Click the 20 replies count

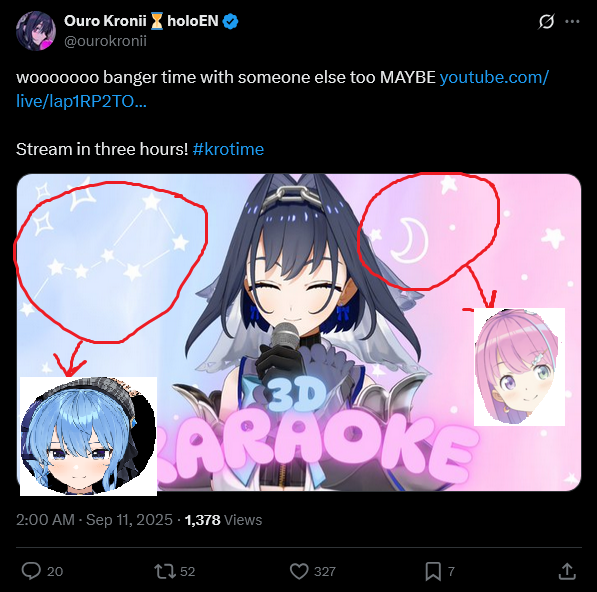pyautogui.click(x=55, y=571)
